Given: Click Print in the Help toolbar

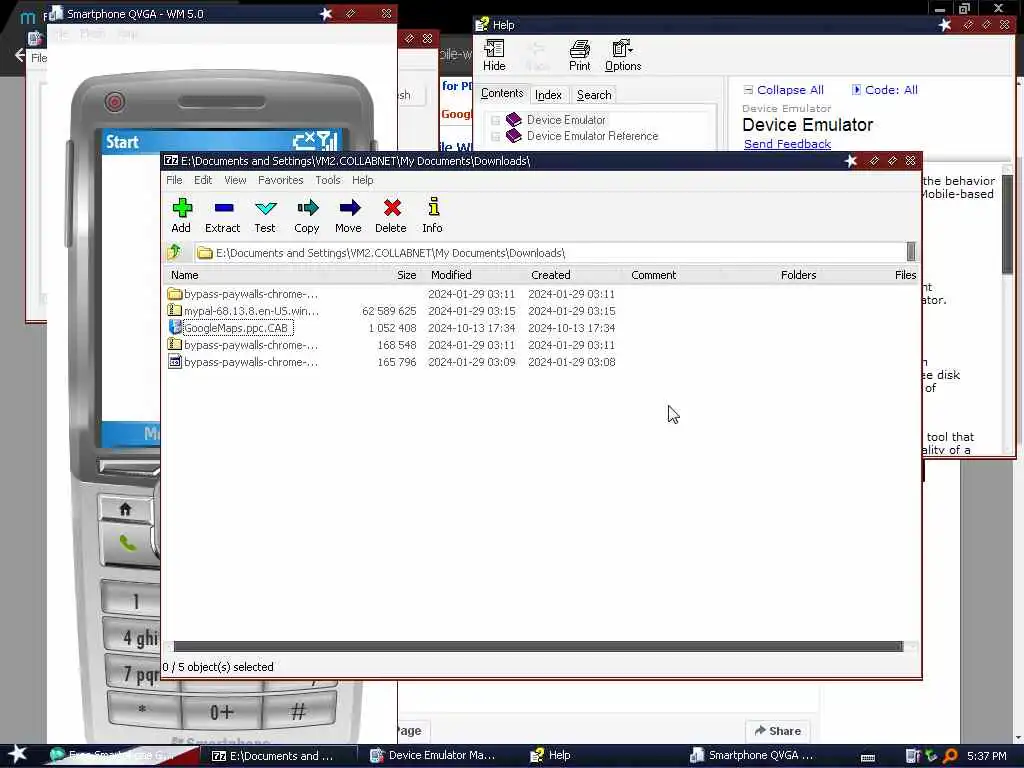Looking at the screenshot, I should 579,56.
